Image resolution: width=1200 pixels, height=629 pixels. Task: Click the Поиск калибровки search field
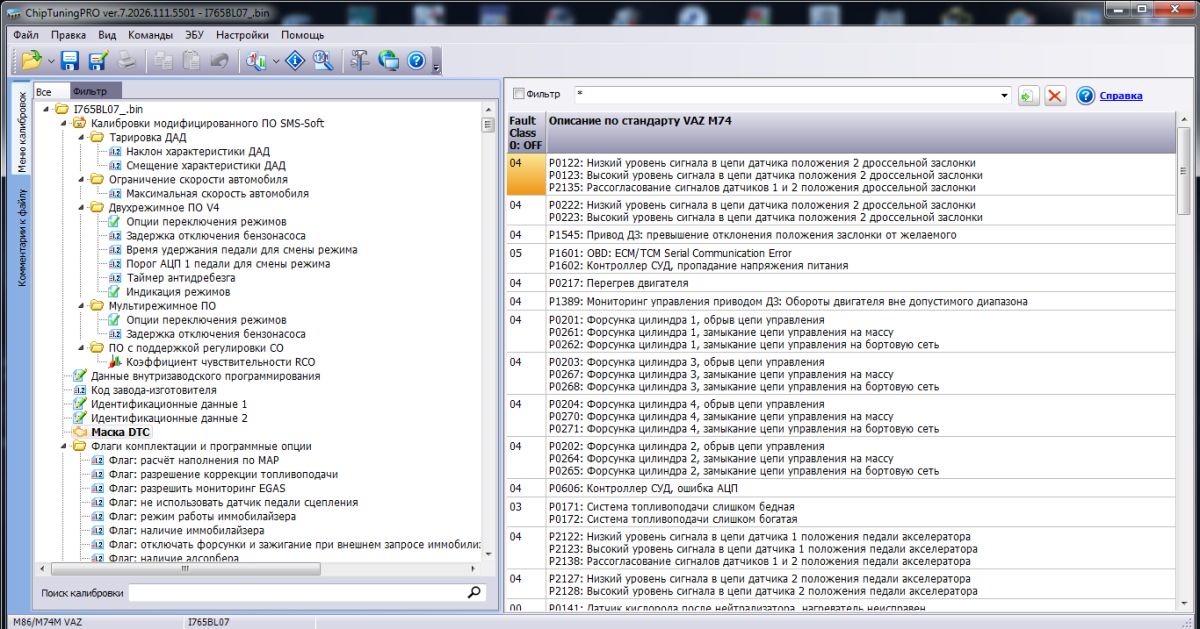tap(297, 593)
